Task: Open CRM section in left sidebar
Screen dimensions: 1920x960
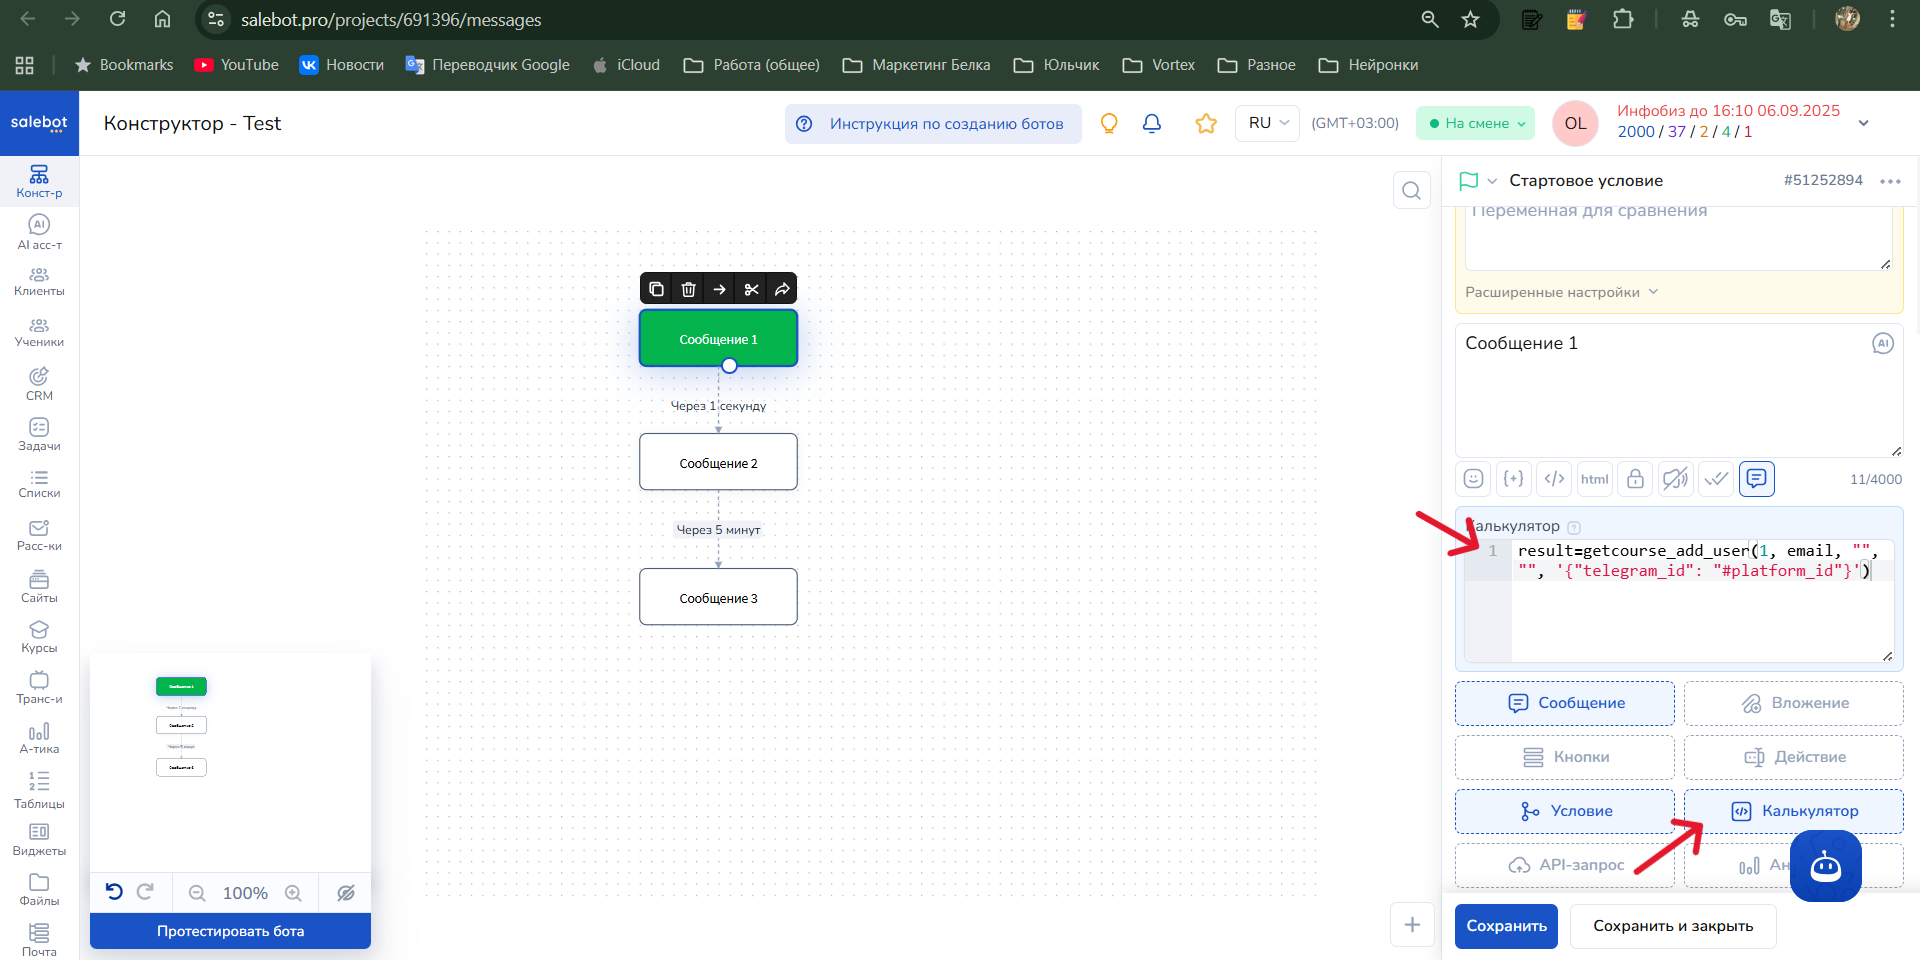Action: point(39,384)
